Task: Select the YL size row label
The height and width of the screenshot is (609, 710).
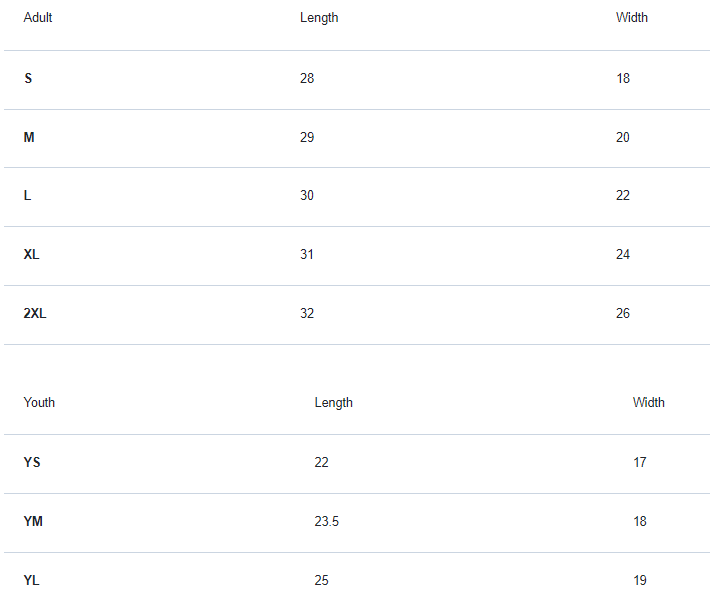Action: [x=32, y=581]
